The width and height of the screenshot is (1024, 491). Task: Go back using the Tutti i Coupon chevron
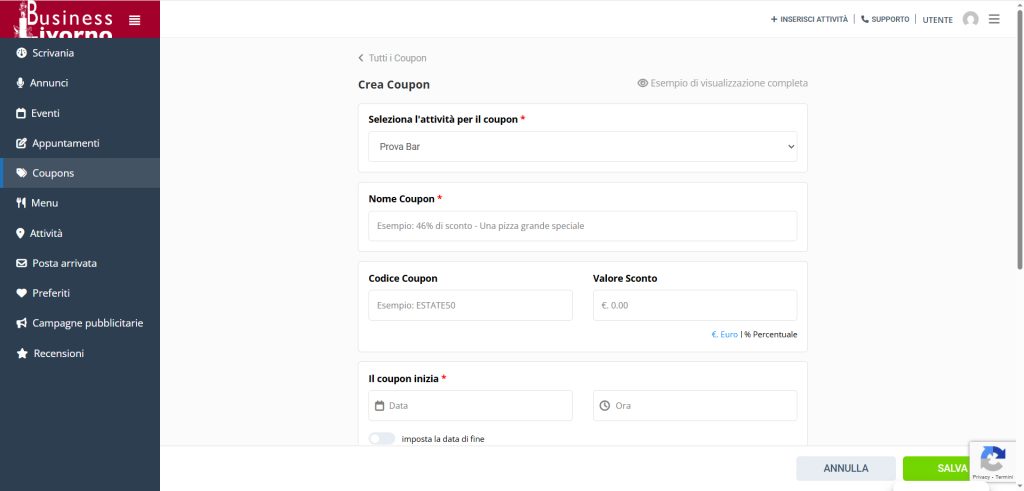(x=362, y=58)
